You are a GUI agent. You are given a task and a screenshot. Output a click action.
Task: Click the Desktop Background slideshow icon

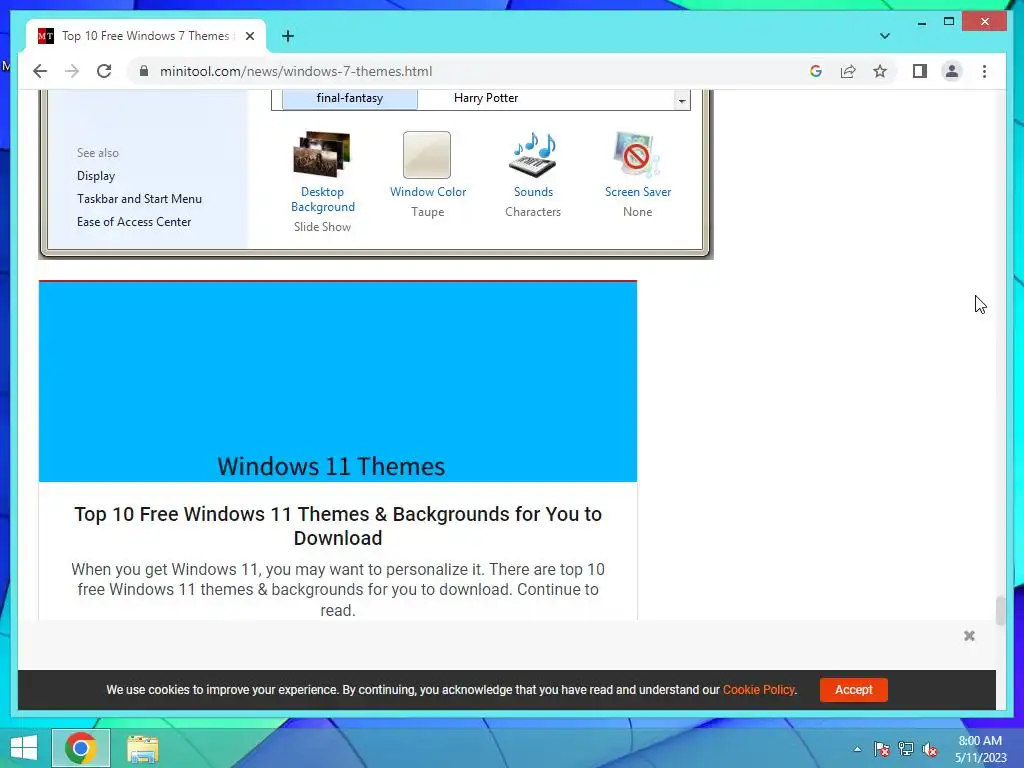322,154
